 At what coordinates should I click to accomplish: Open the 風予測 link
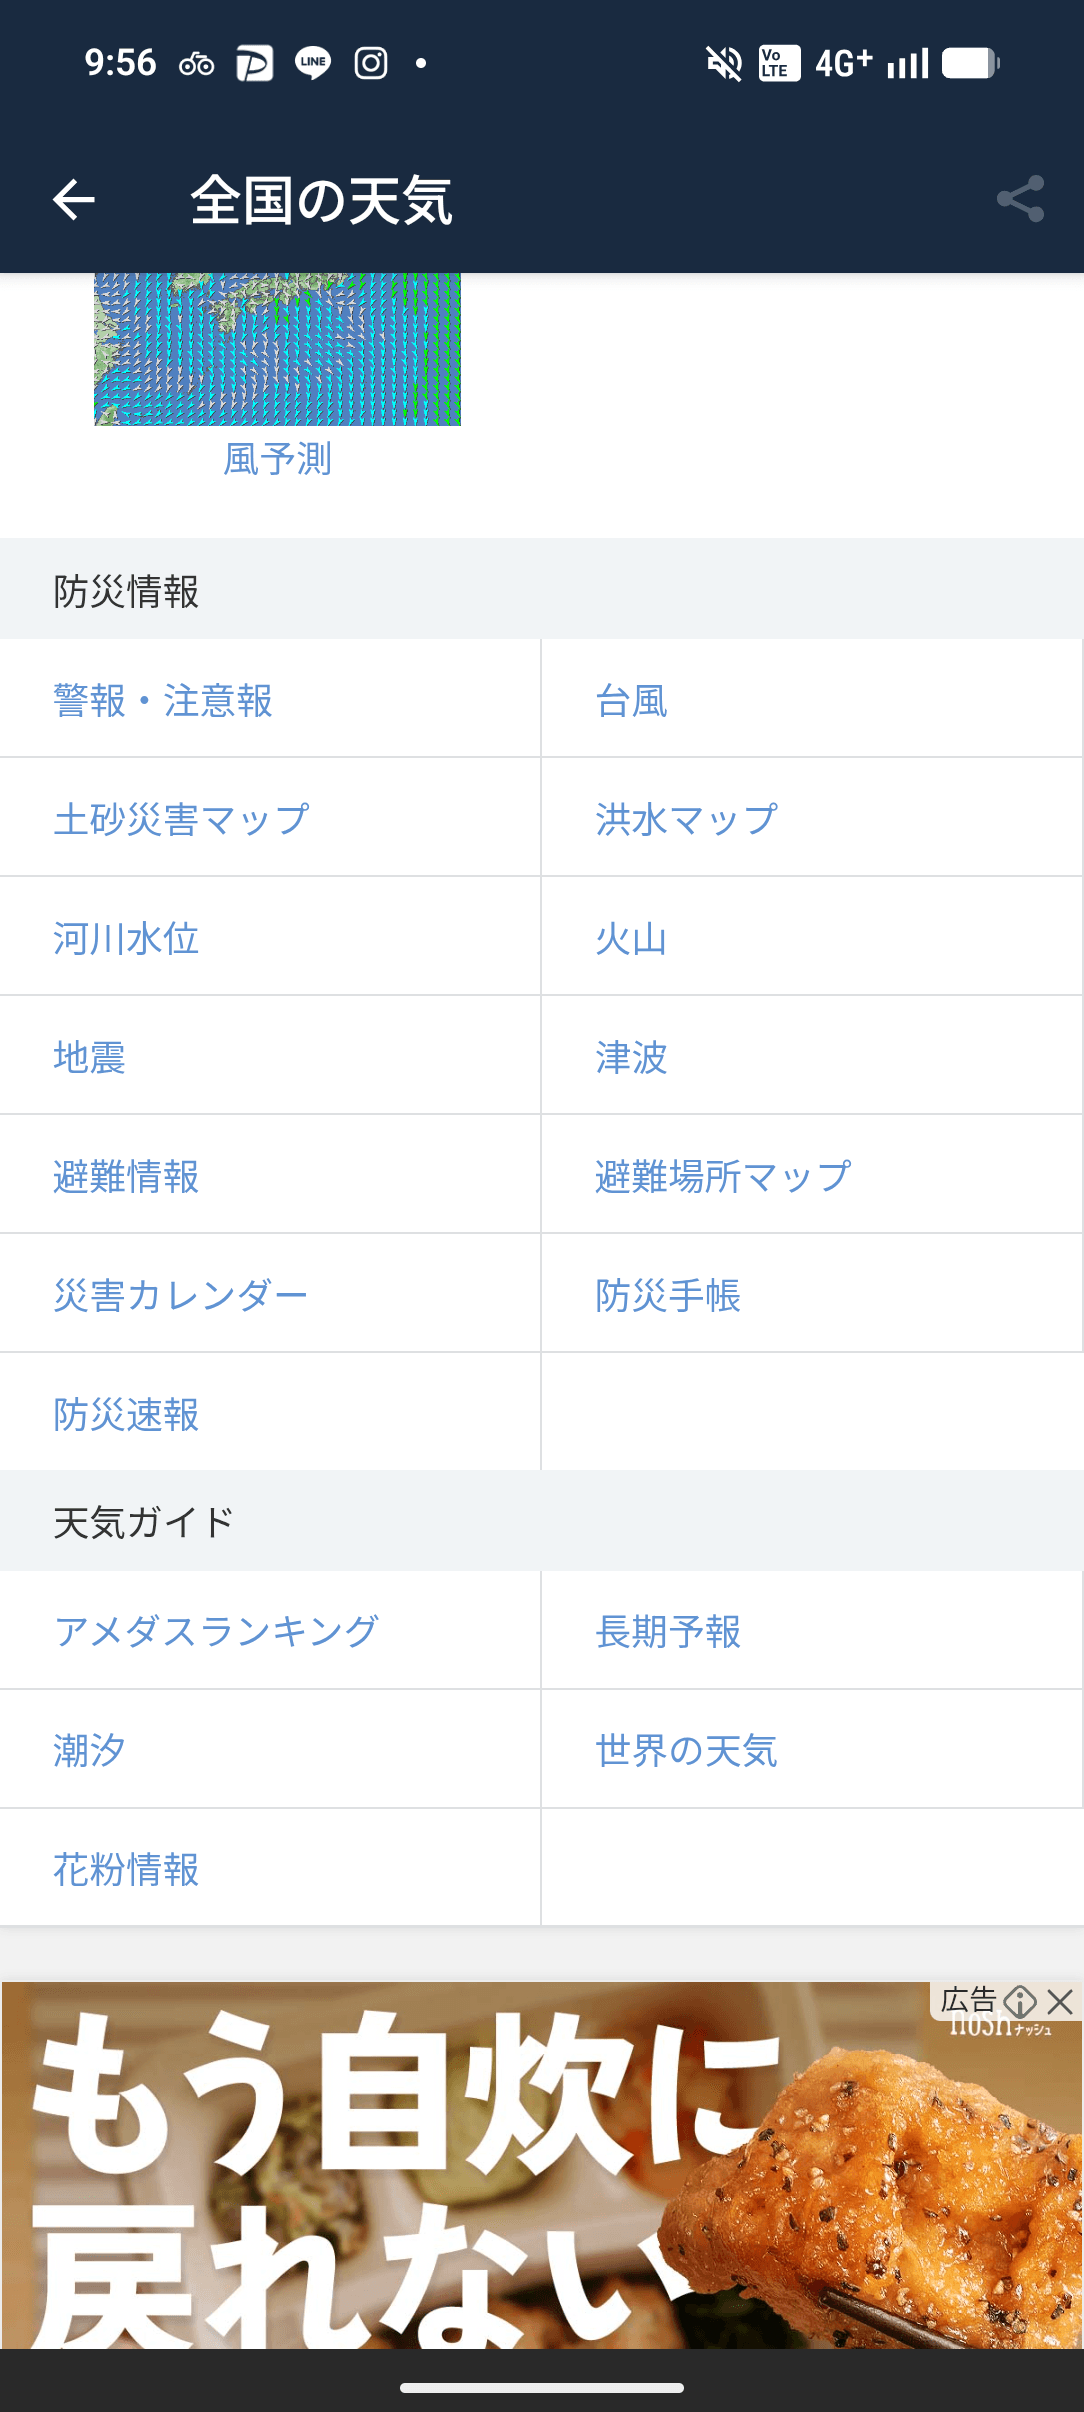click(x=277, y=459)
